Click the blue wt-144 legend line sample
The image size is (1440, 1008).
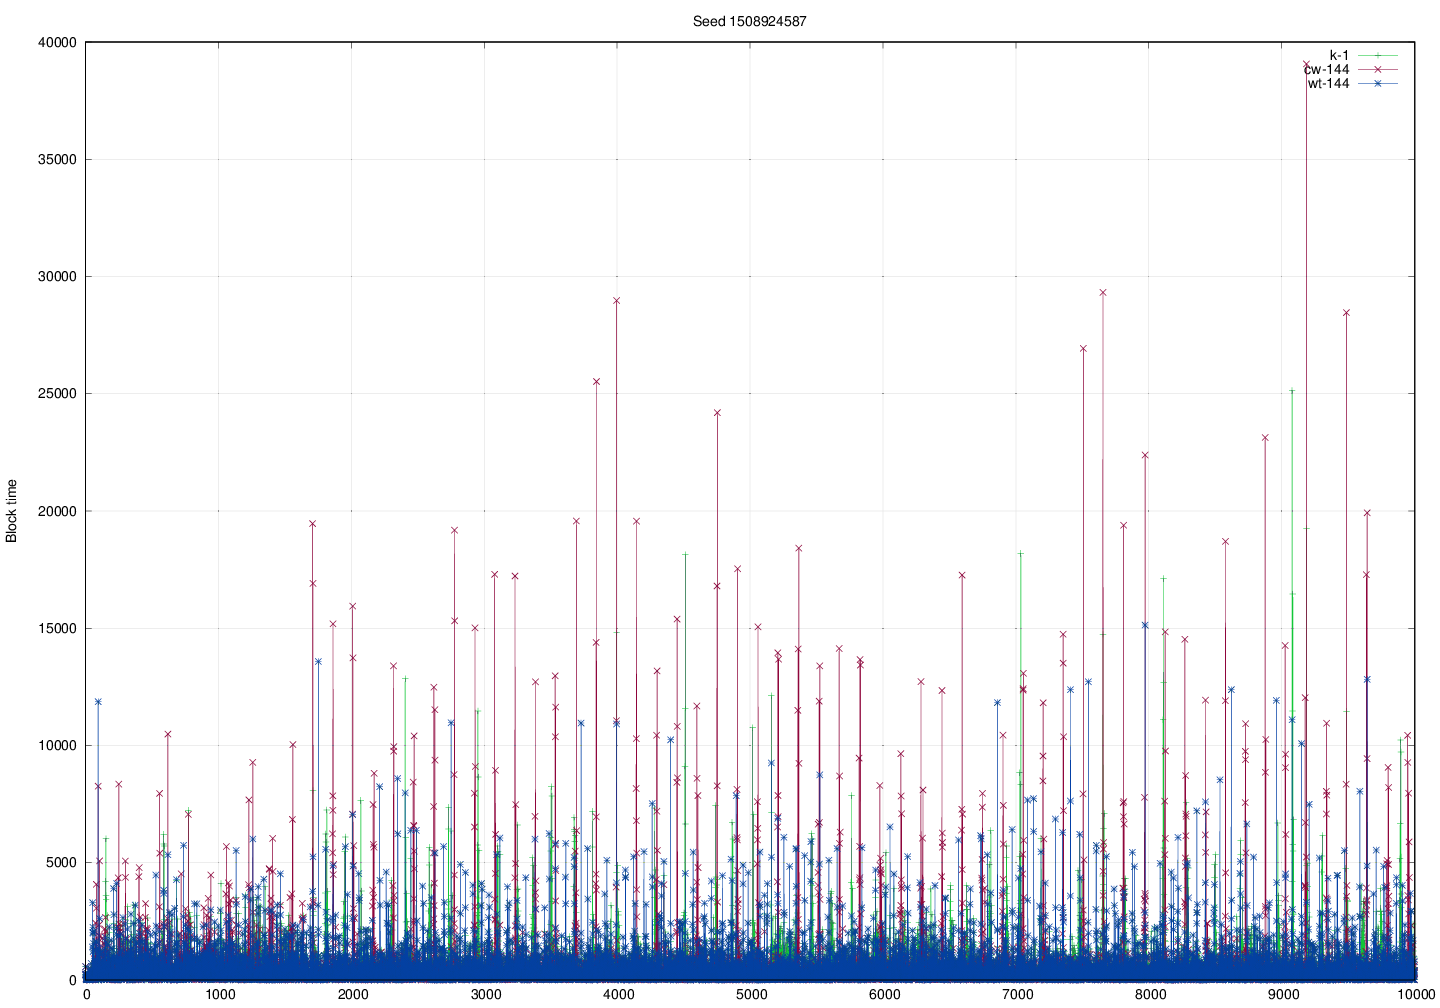1377,83
